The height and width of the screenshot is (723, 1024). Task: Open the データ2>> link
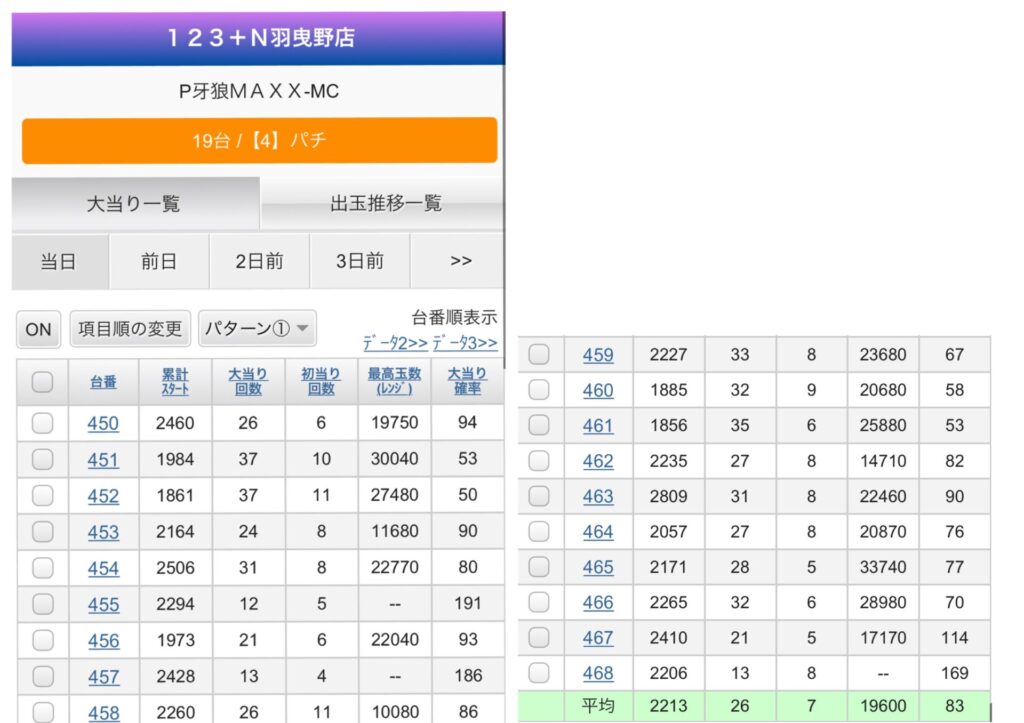click(x=395, y=343)
